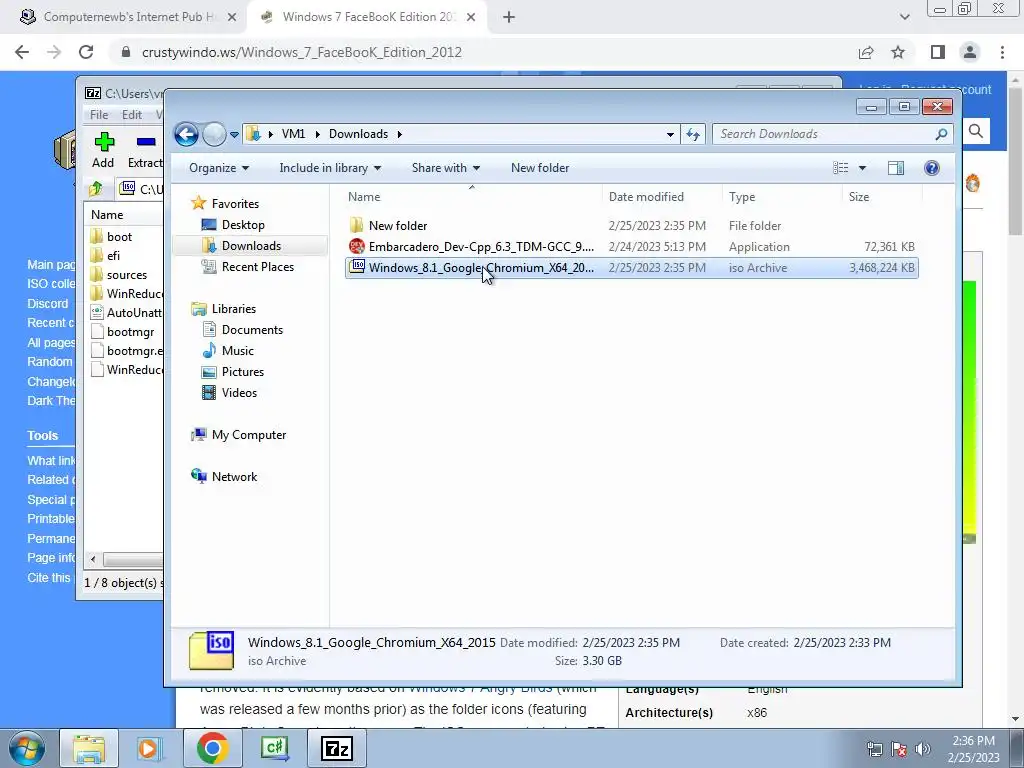Image resolution: width=1024 pixels, height=768 pixels.
Task: Open Chrome side panel icon
Action: click(938, 52)
